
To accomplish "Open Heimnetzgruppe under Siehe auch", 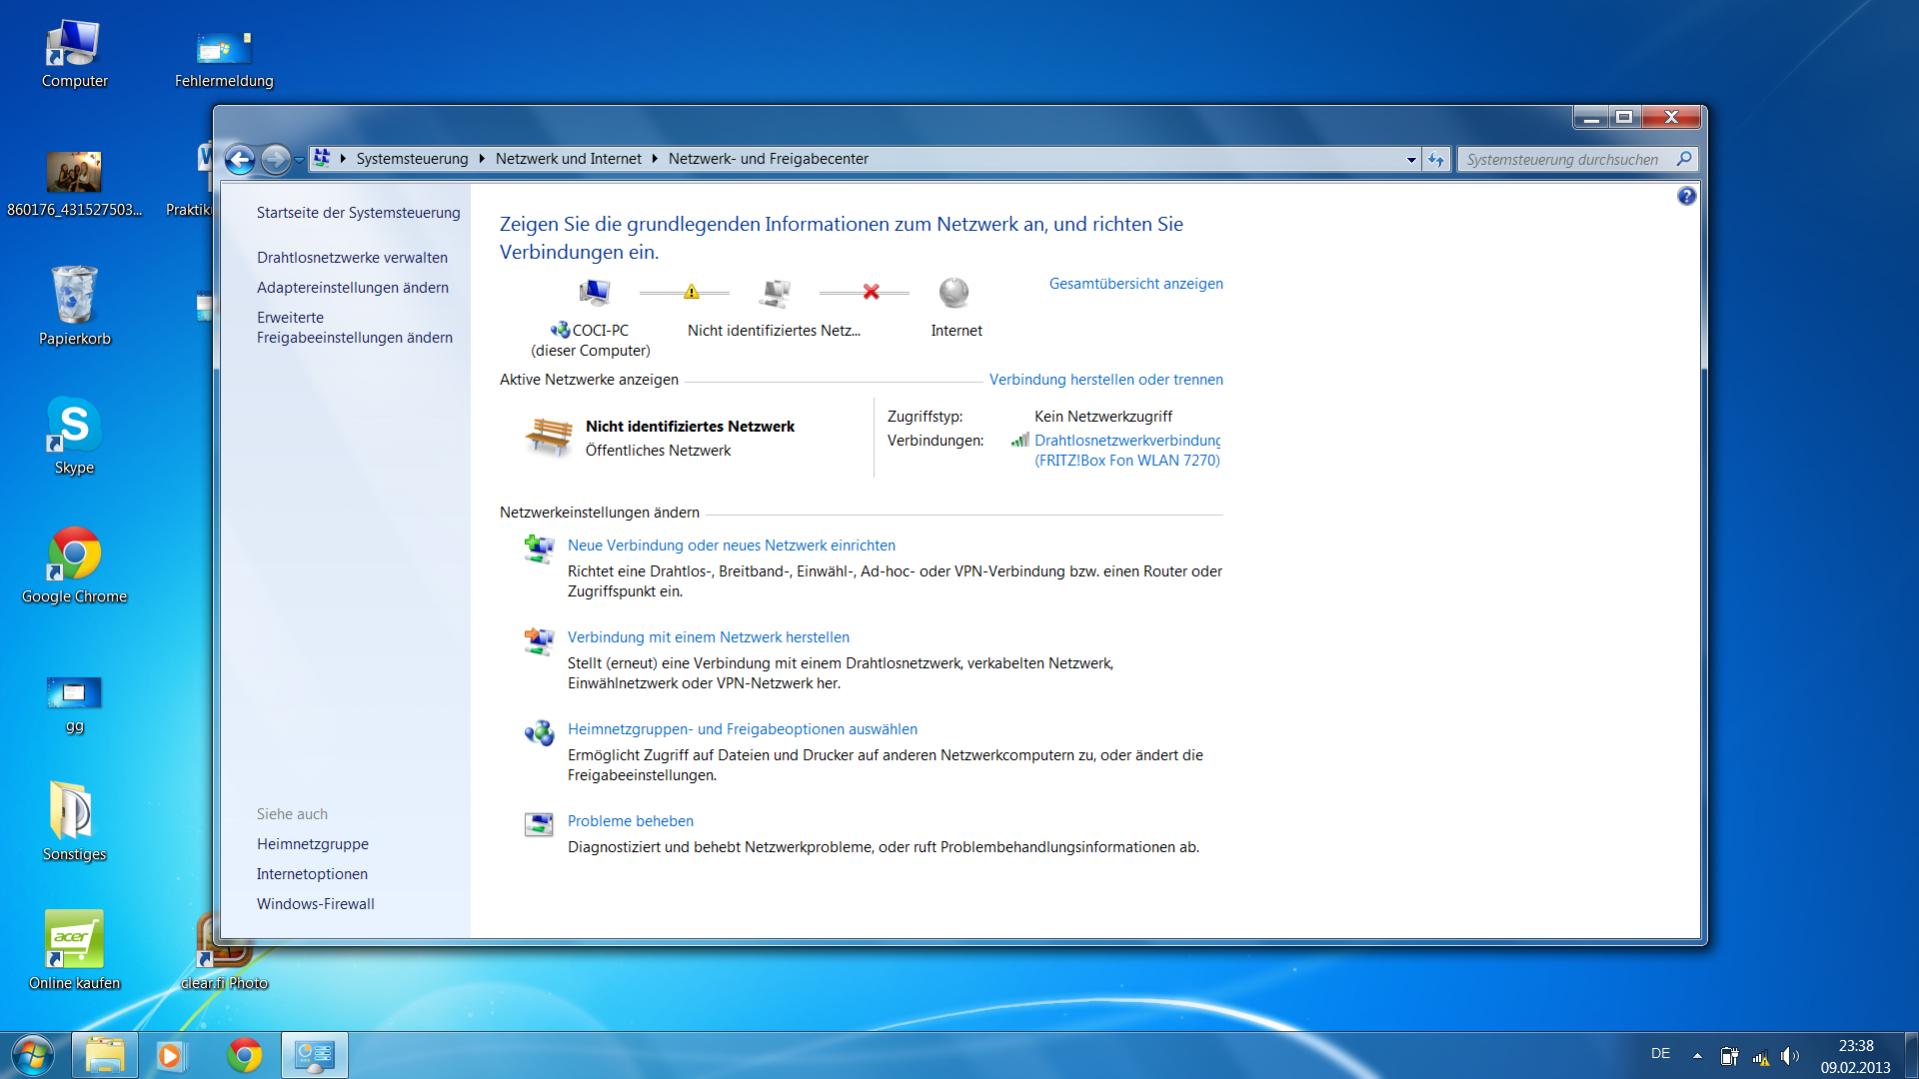I will pos(312,844).
